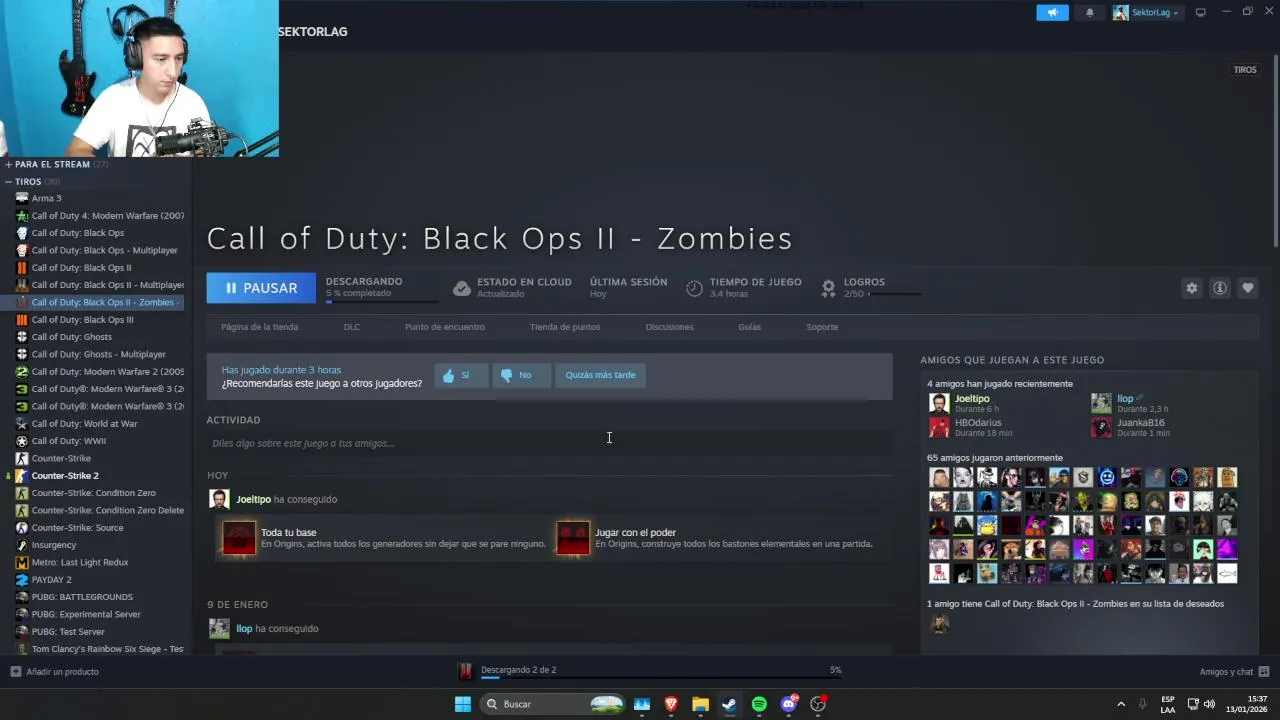Image resolution: width=1280 pixels, height=720 pixels.
Task: Recommend the game with Sí button
Action: tap(462, 375)
